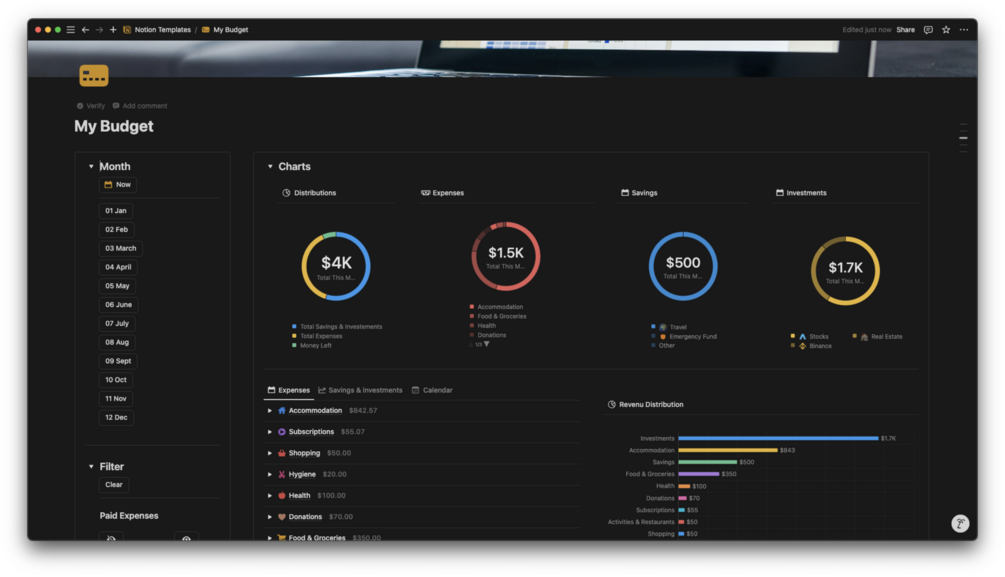Viewport: 1005px width, 577px height.
Task: Switch to Calendar tab
Action: pyautogui.click(x=432, y=390)
